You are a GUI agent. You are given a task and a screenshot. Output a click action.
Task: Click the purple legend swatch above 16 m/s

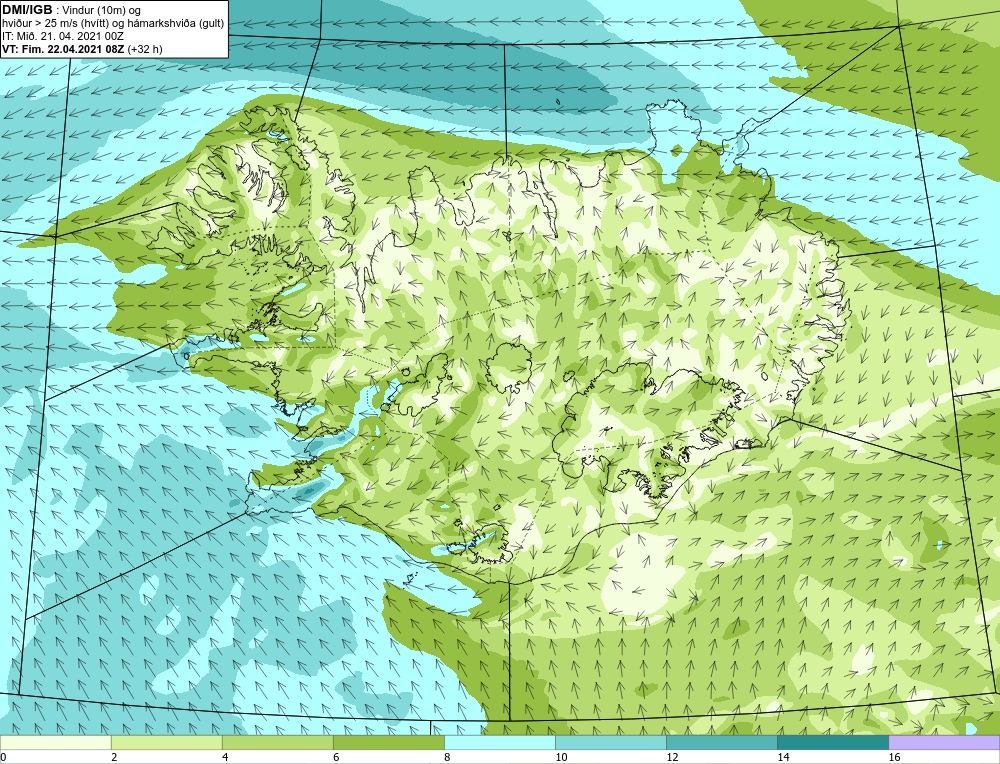coord(944,742)
